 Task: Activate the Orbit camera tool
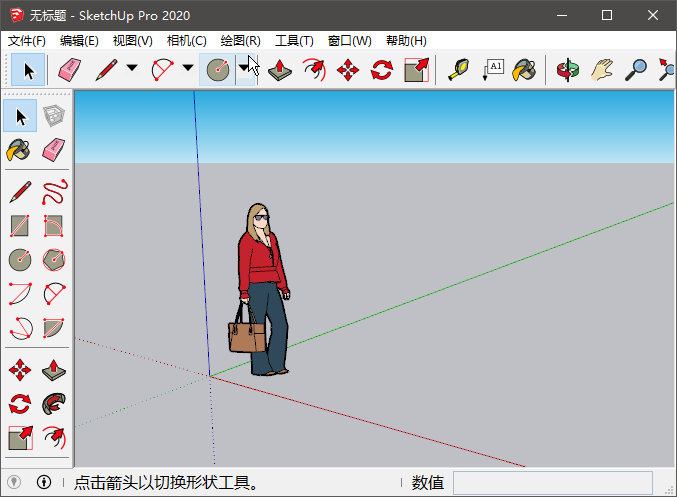tap(567, 70)
